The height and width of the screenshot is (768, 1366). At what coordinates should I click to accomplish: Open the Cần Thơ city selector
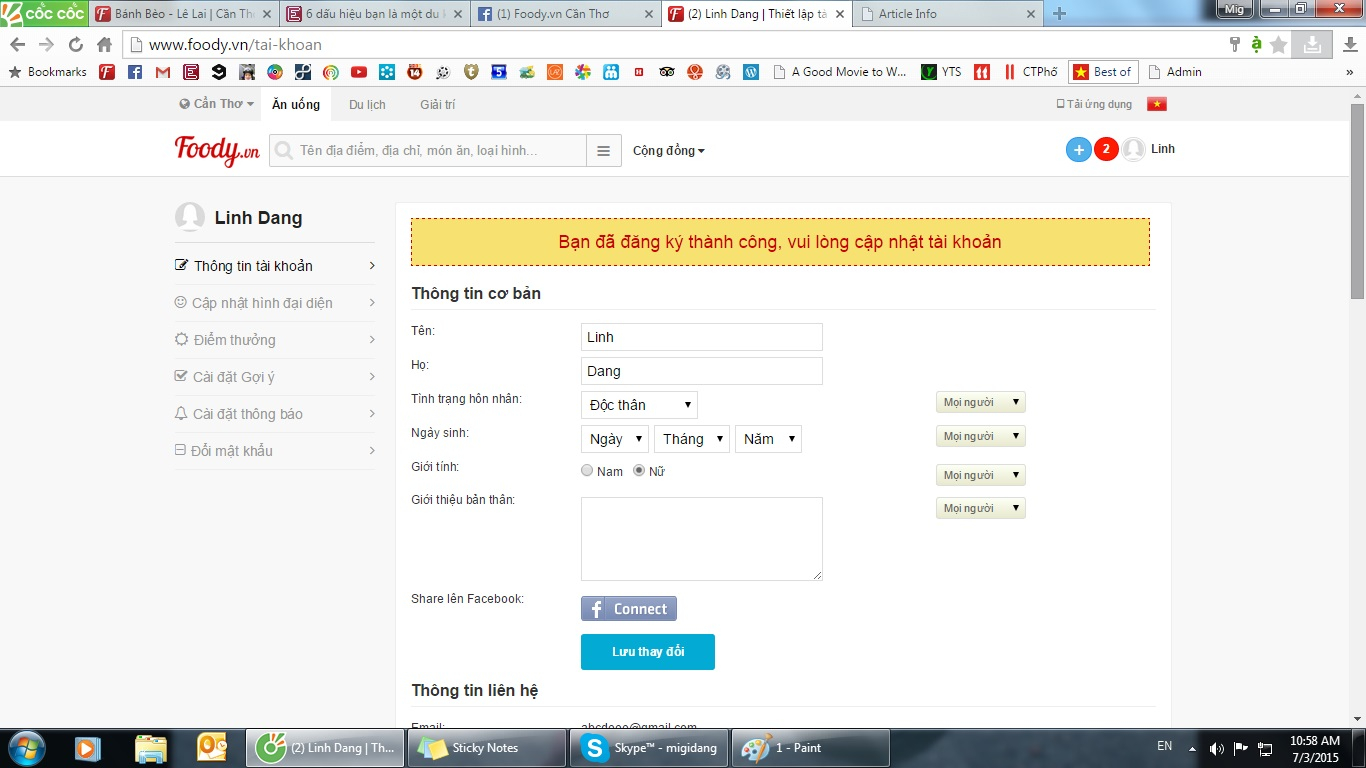pyautogui.click(x=216, y=104)
